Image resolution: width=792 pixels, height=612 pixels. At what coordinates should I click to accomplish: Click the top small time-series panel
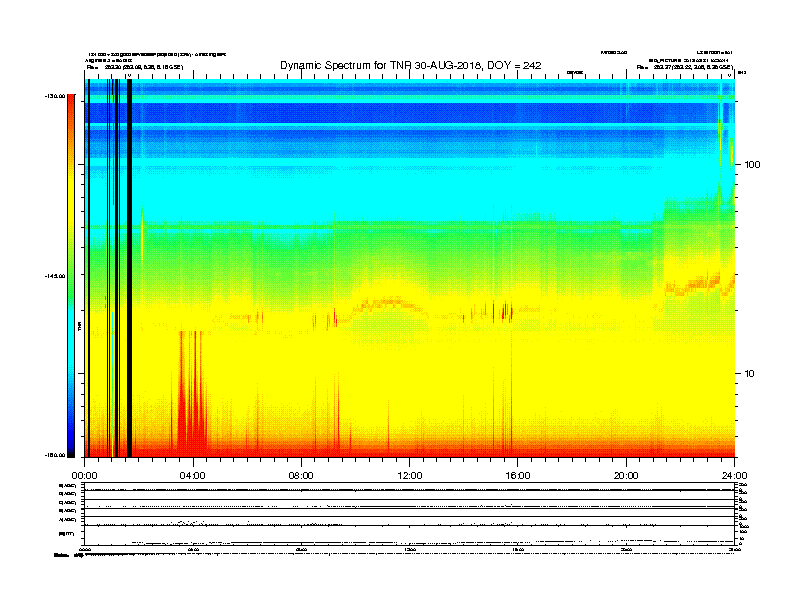pos(410,487)
